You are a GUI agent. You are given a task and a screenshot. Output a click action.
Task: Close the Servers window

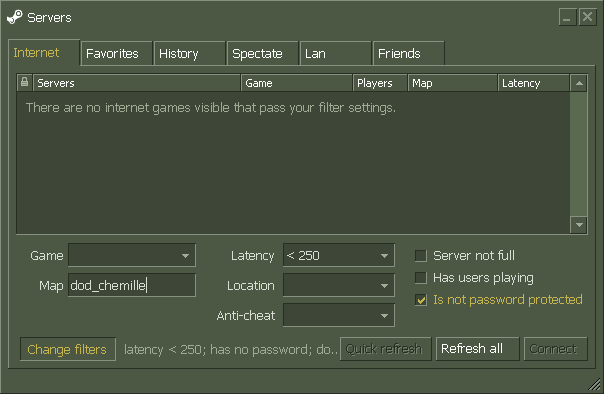(587, 17)
